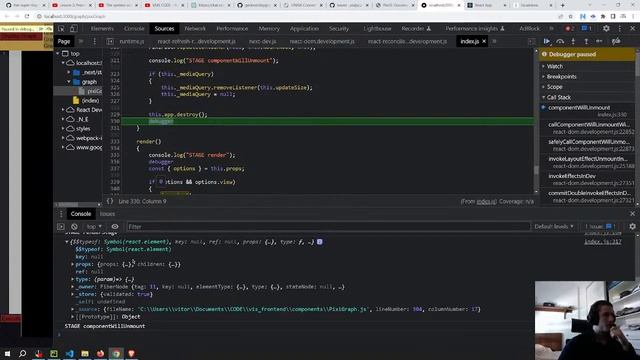640x360 pixels.
Task: Open index.js source link in status bar
Action: 487,201
